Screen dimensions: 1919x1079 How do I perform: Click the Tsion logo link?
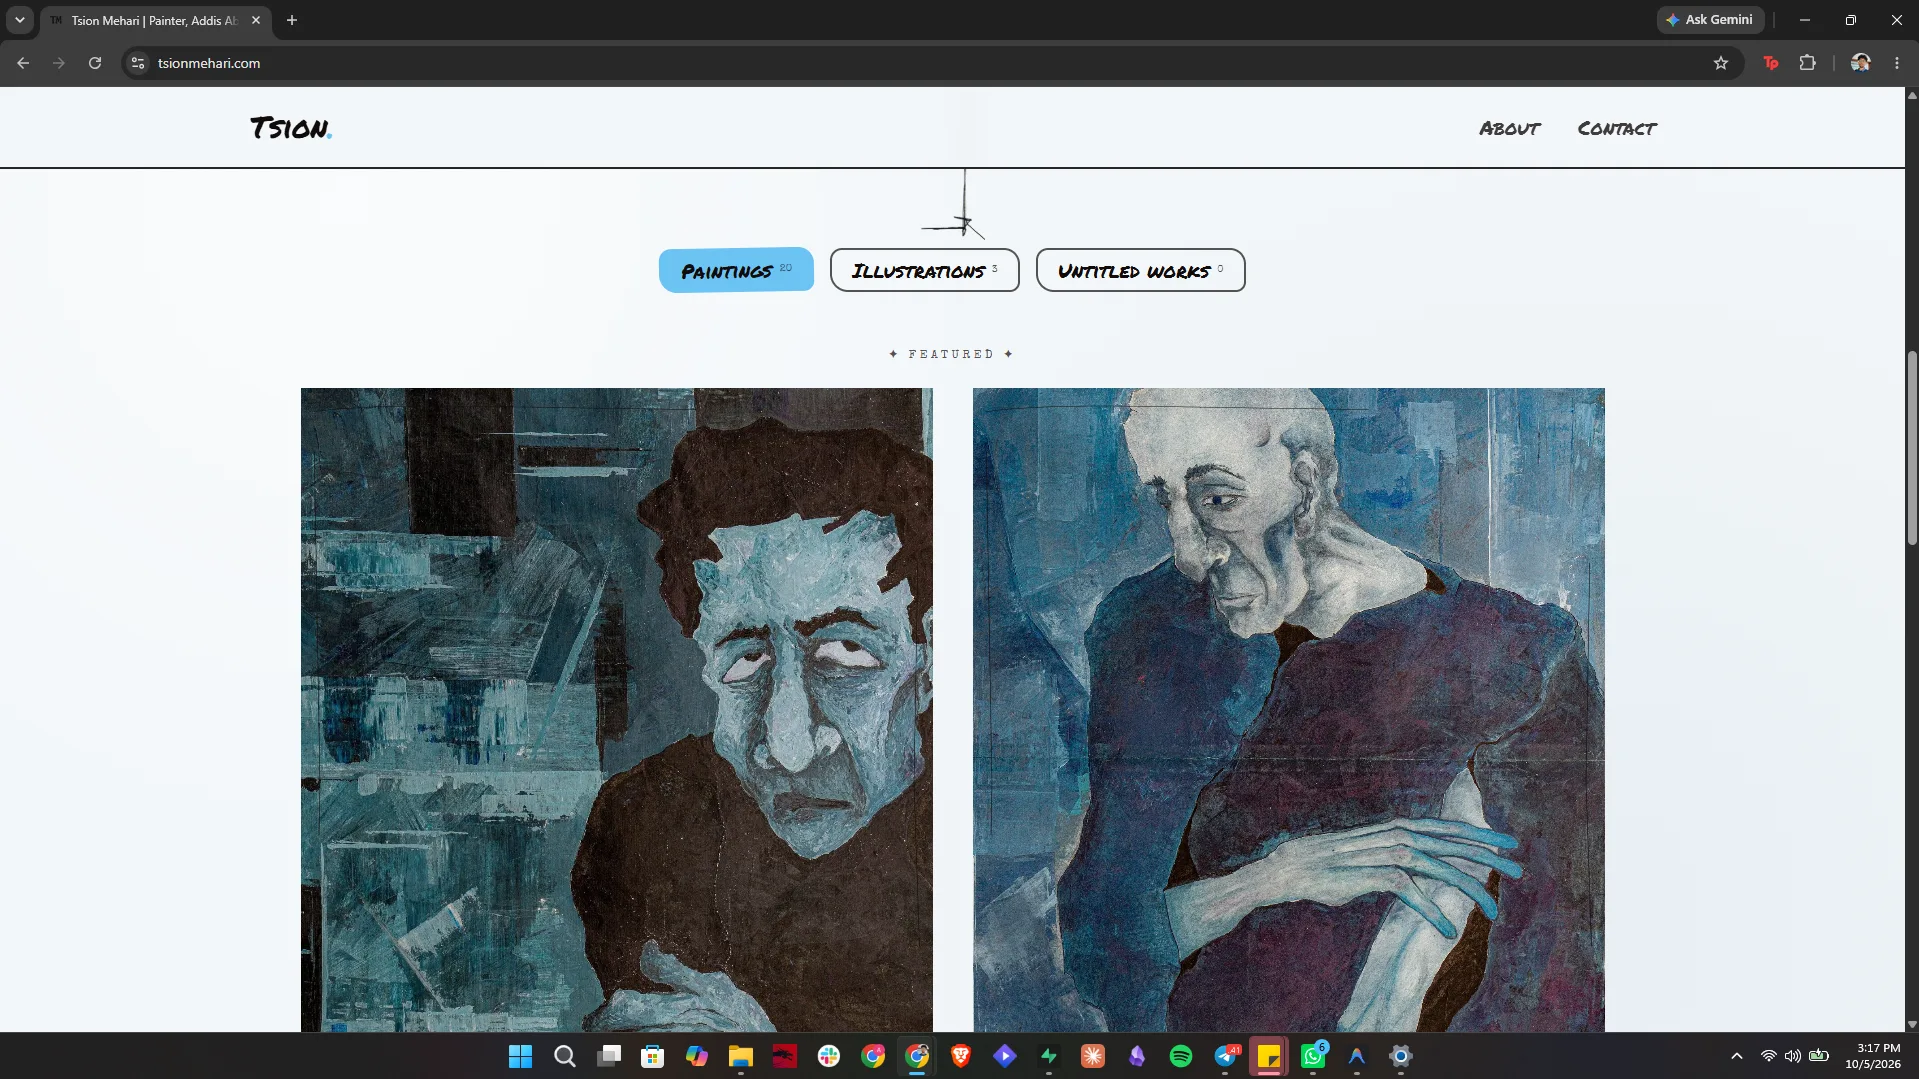(x=290, y=128)
